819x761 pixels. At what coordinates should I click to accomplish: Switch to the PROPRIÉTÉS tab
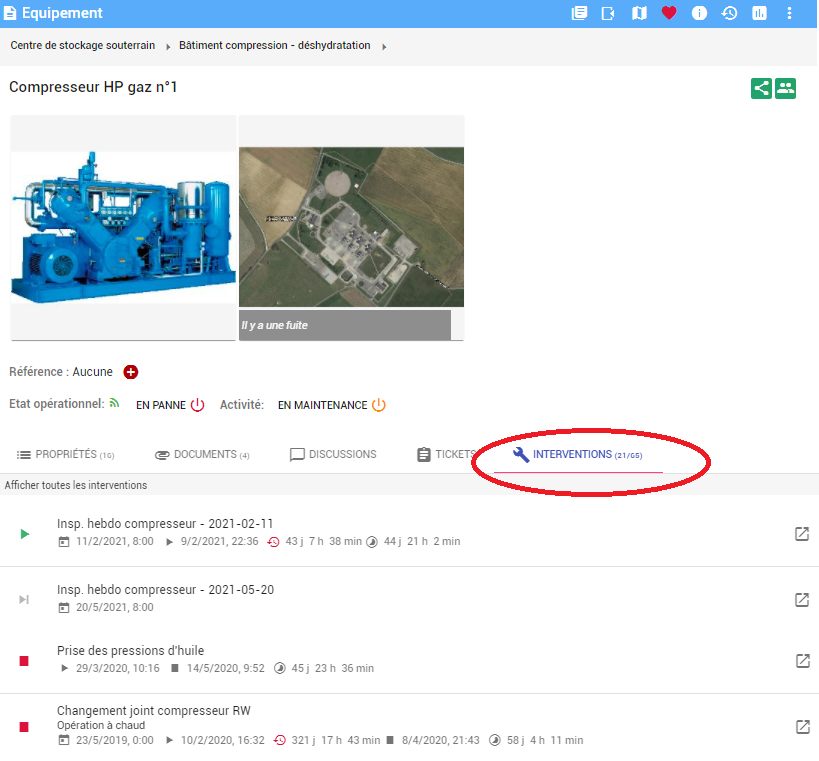65,454
